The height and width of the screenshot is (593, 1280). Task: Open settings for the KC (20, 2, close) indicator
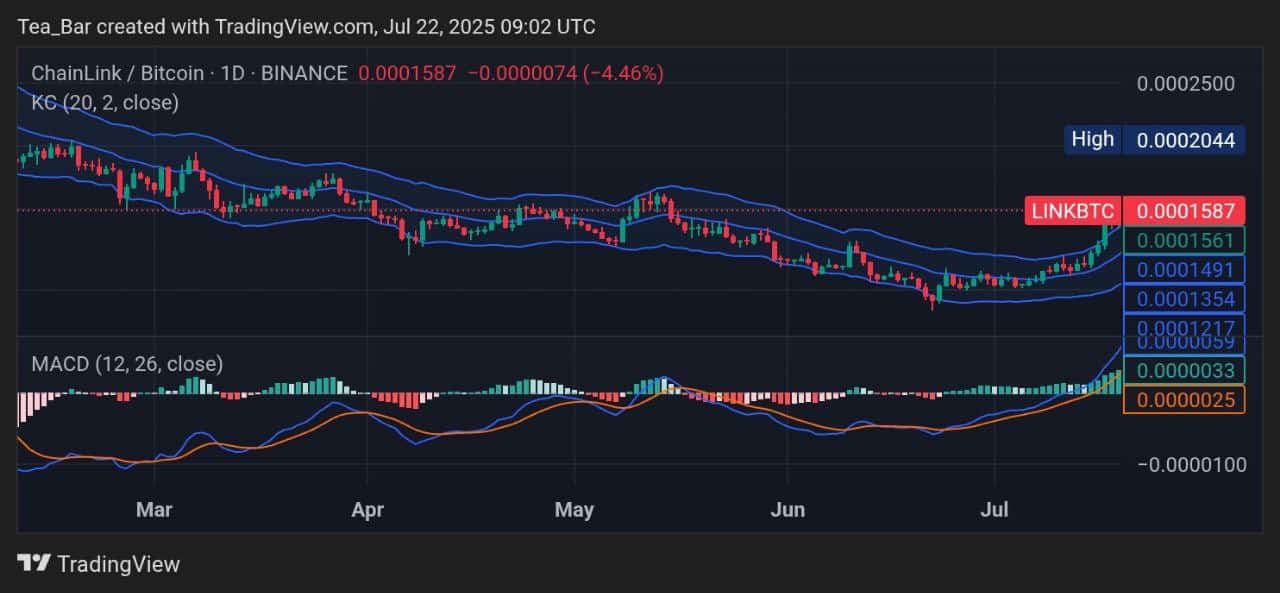pyautogui.click(x=104, y=102)
